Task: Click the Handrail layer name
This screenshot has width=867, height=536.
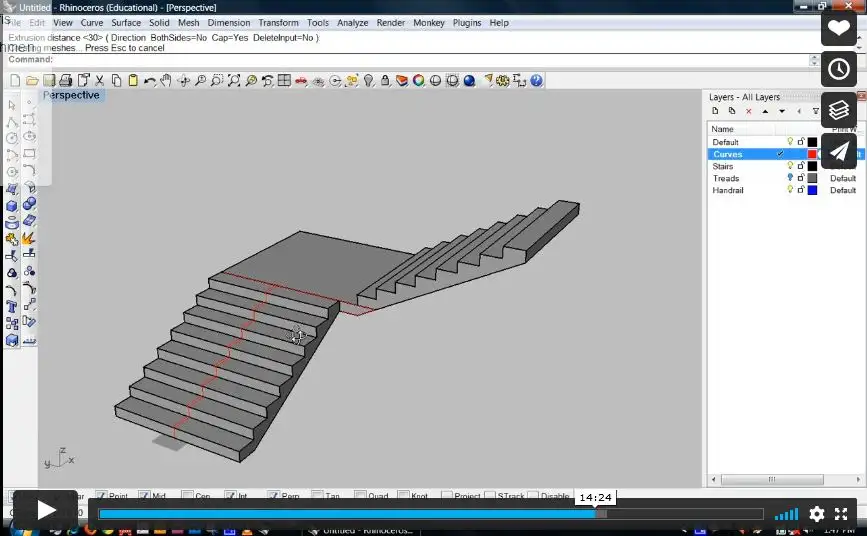Action: tap(728, 190)
